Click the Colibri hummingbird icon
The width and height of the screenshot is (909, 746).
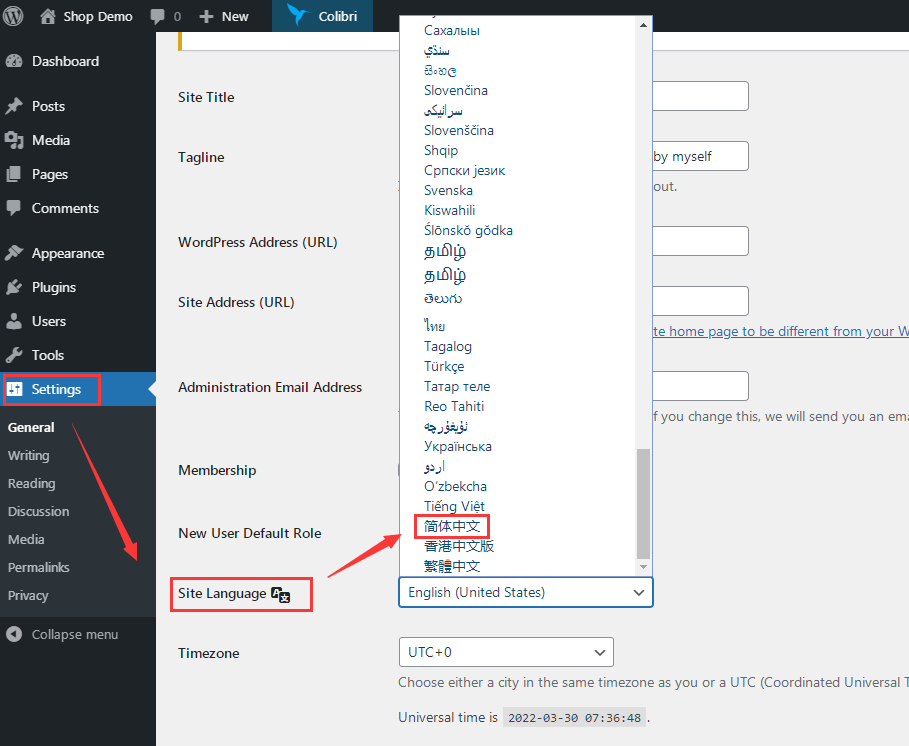298,15
